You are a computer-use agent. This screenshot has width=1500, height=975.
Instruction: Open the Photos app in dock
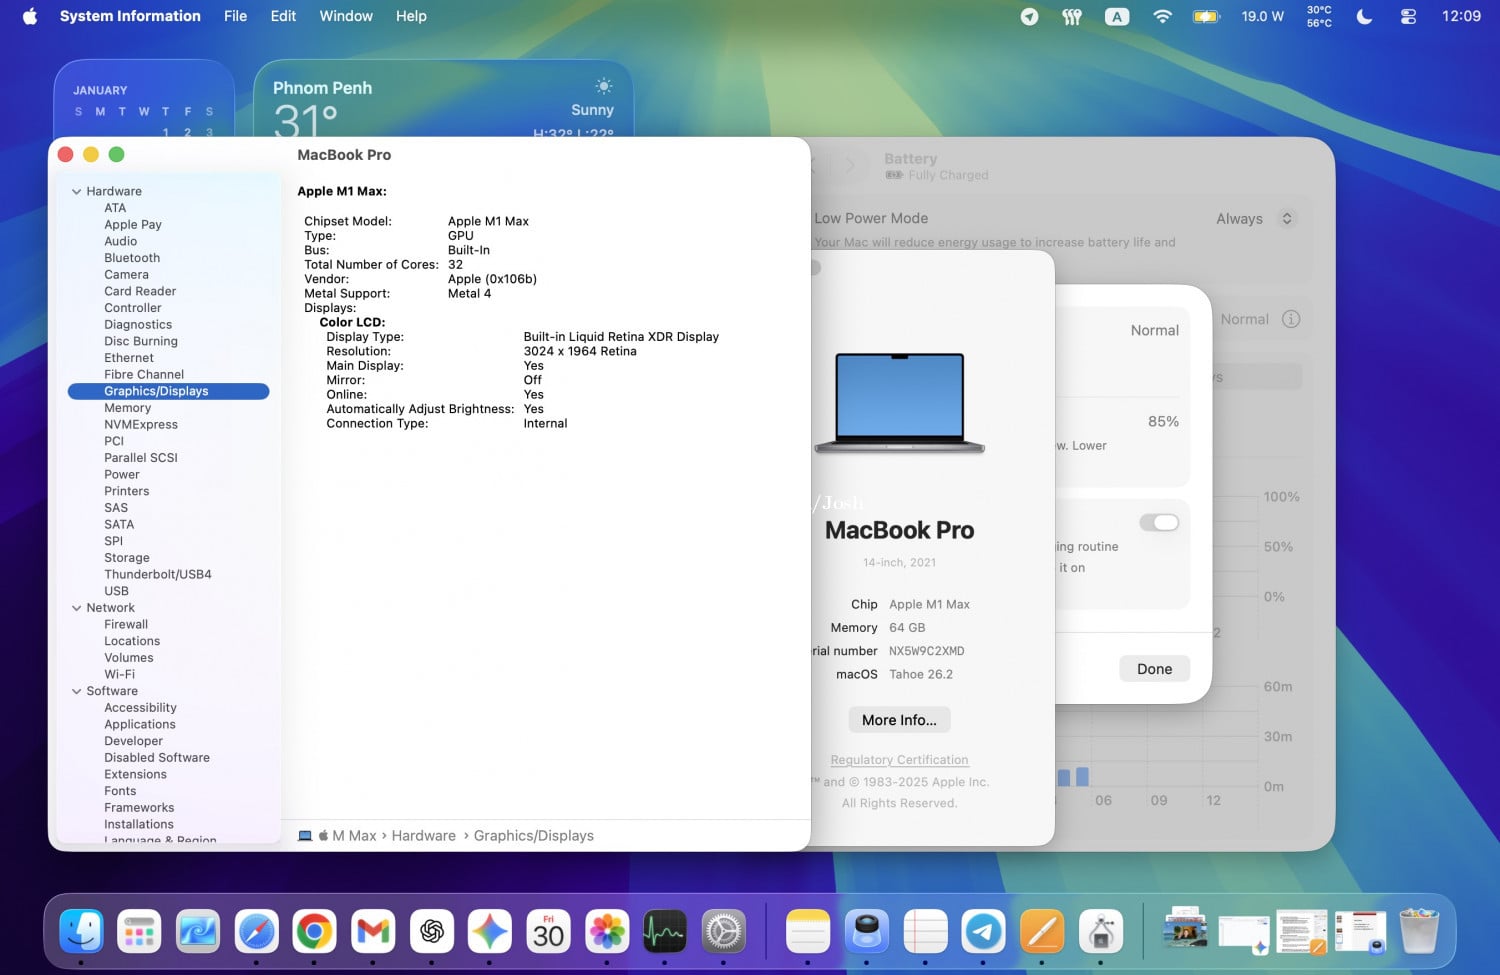coord(607,932)
